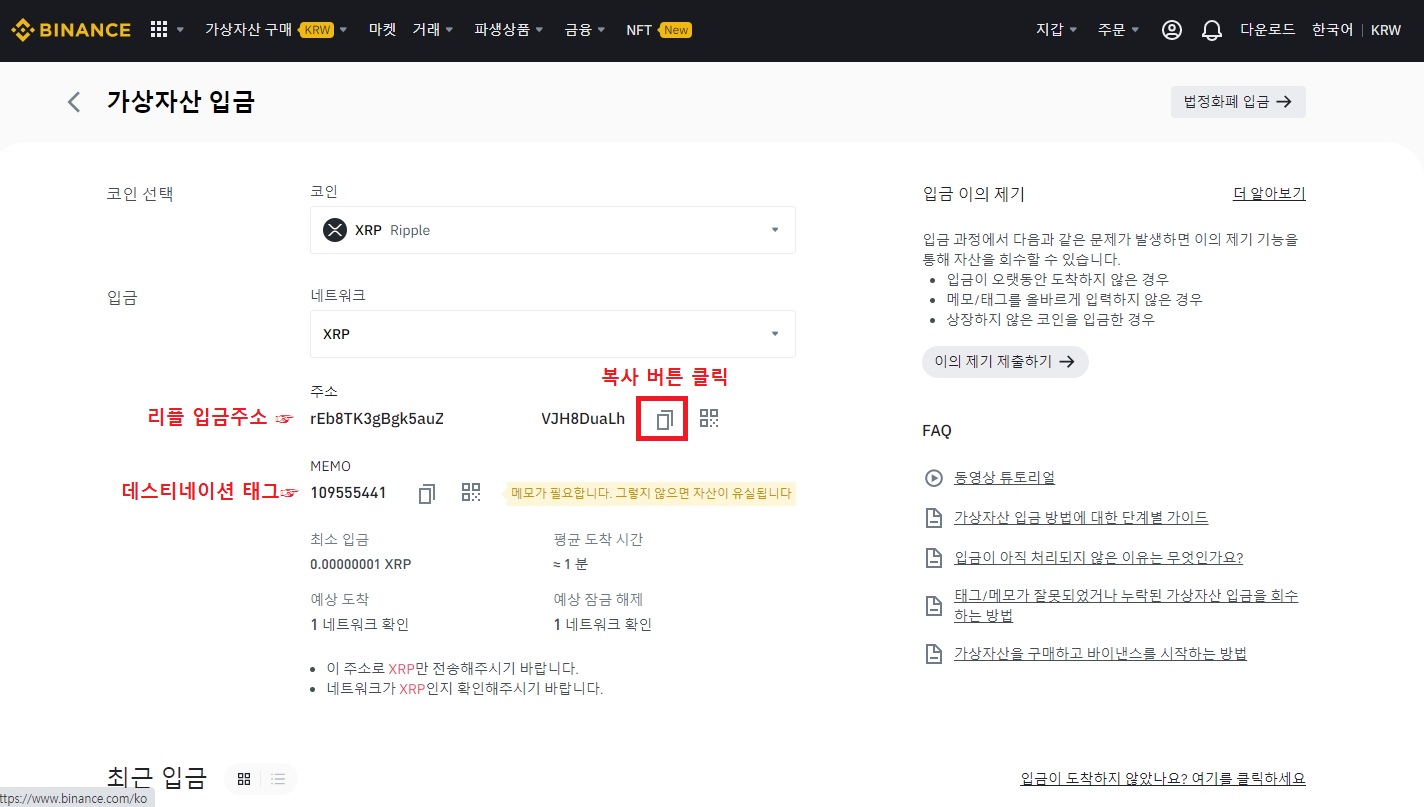Click the FAQ heading
The image size is (1424, 807).
(937, 431)
